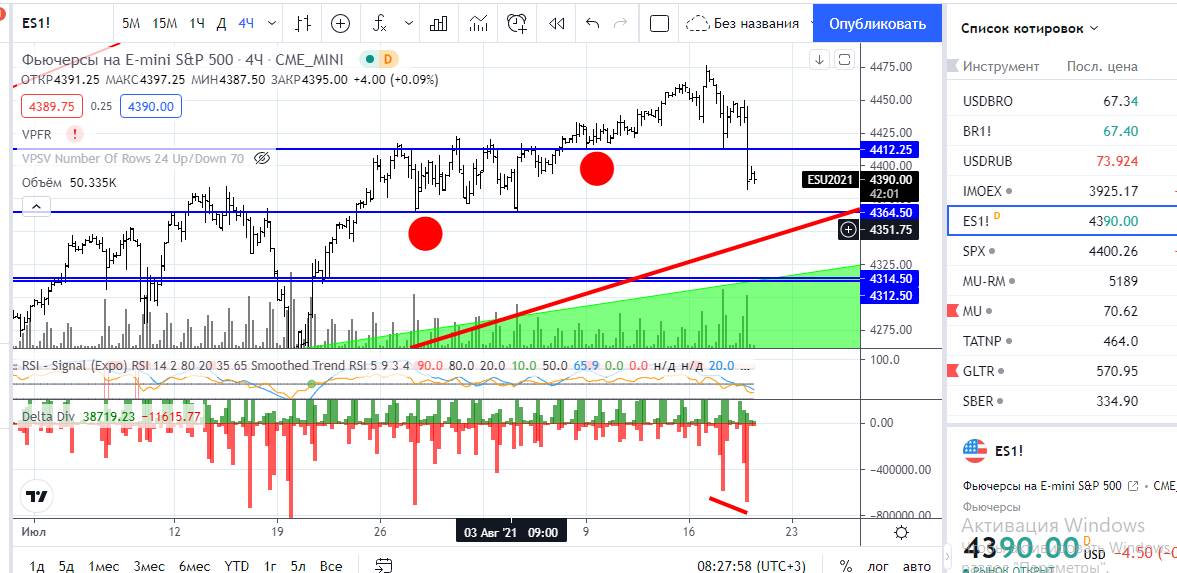Select the 5M timeframe
Viewport: 1177px width, 573px height.
[131, 23]
